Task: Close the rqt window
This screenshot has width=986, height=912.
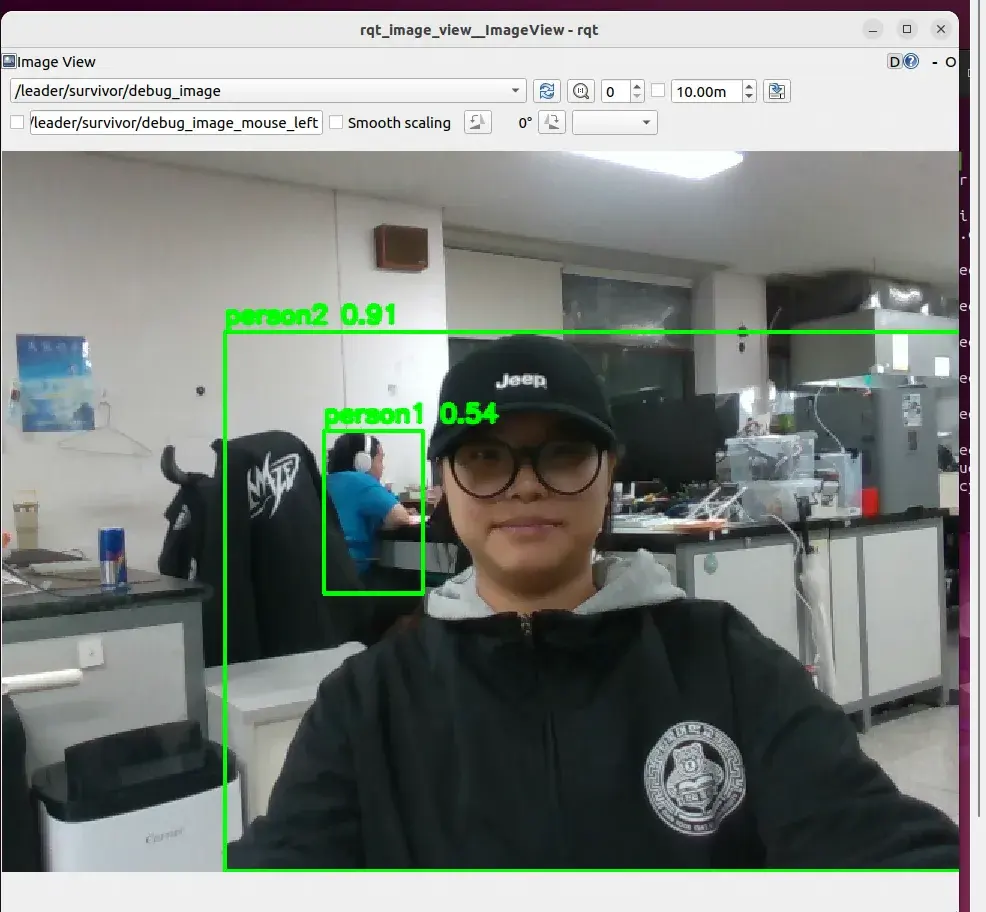Action: coord(941,29)
